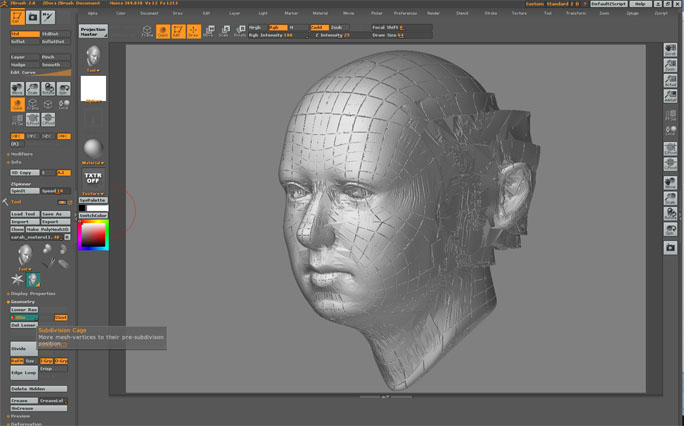Click the Spin icon in the right shelf
This screenshot has width=684, height=426.
pyautogui.click(x=670, y=229)
